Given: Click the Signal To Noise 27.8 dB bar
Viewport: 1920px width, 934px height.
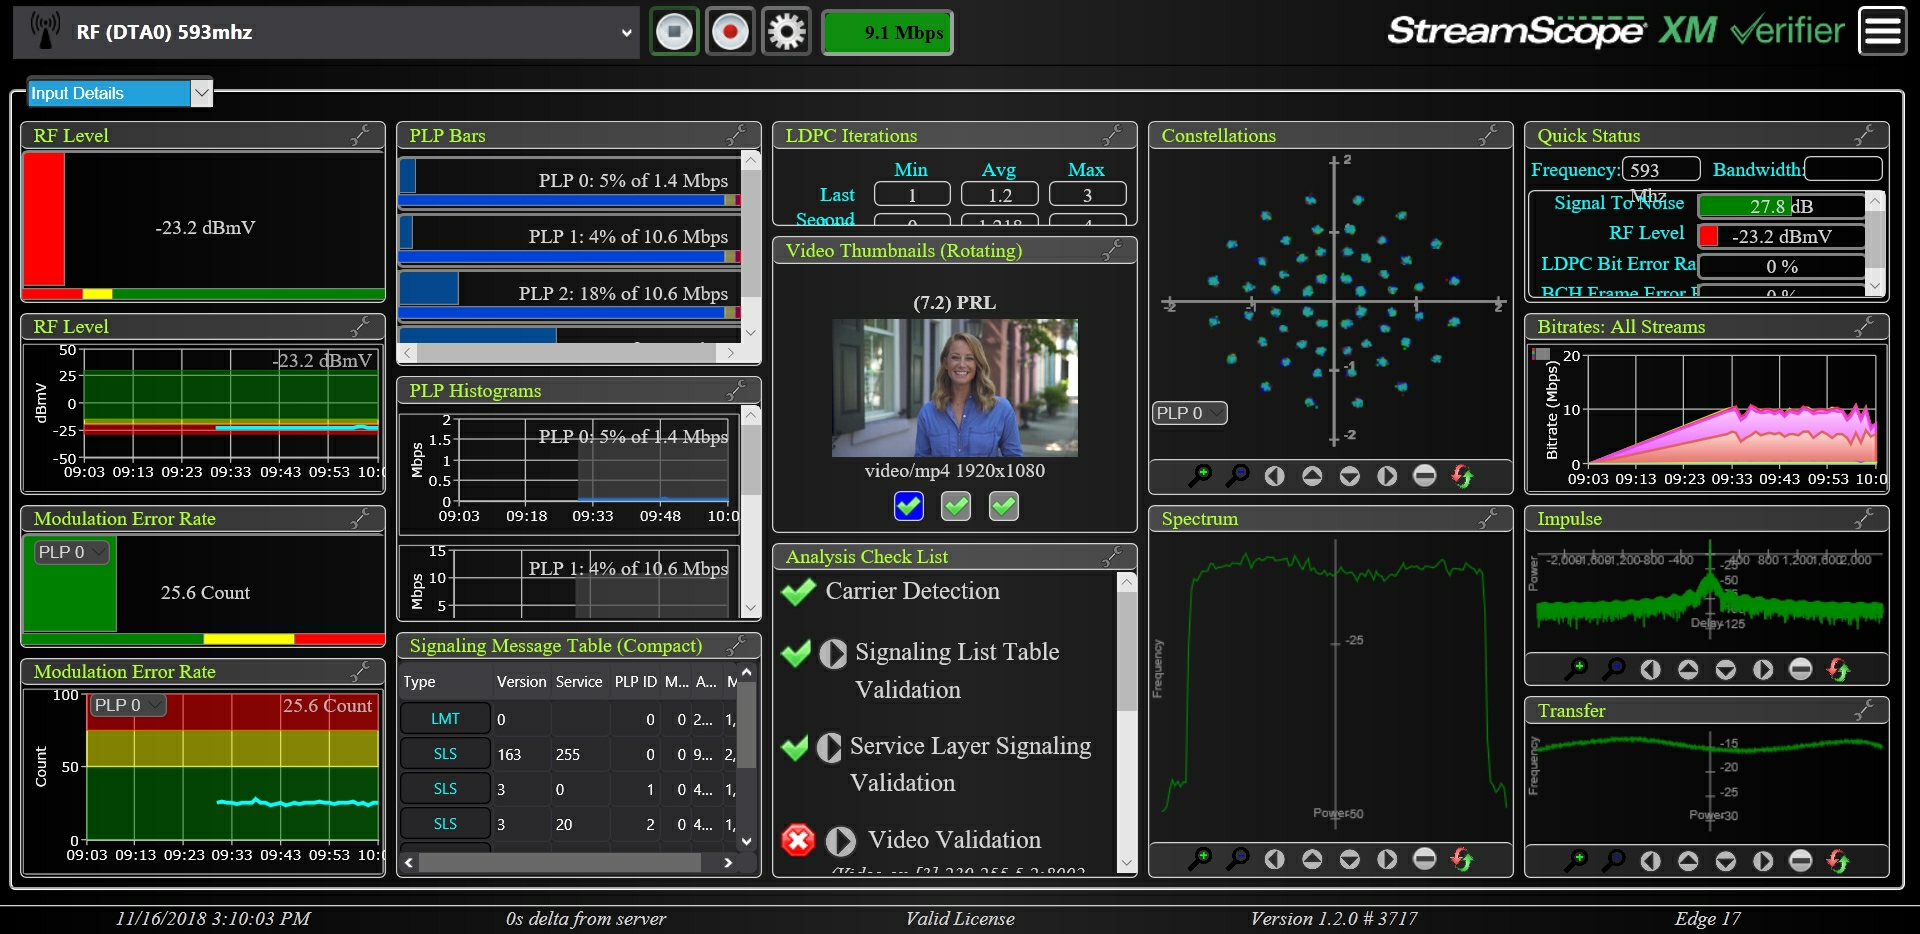Looking at the screenshot, I should 1781,206.
